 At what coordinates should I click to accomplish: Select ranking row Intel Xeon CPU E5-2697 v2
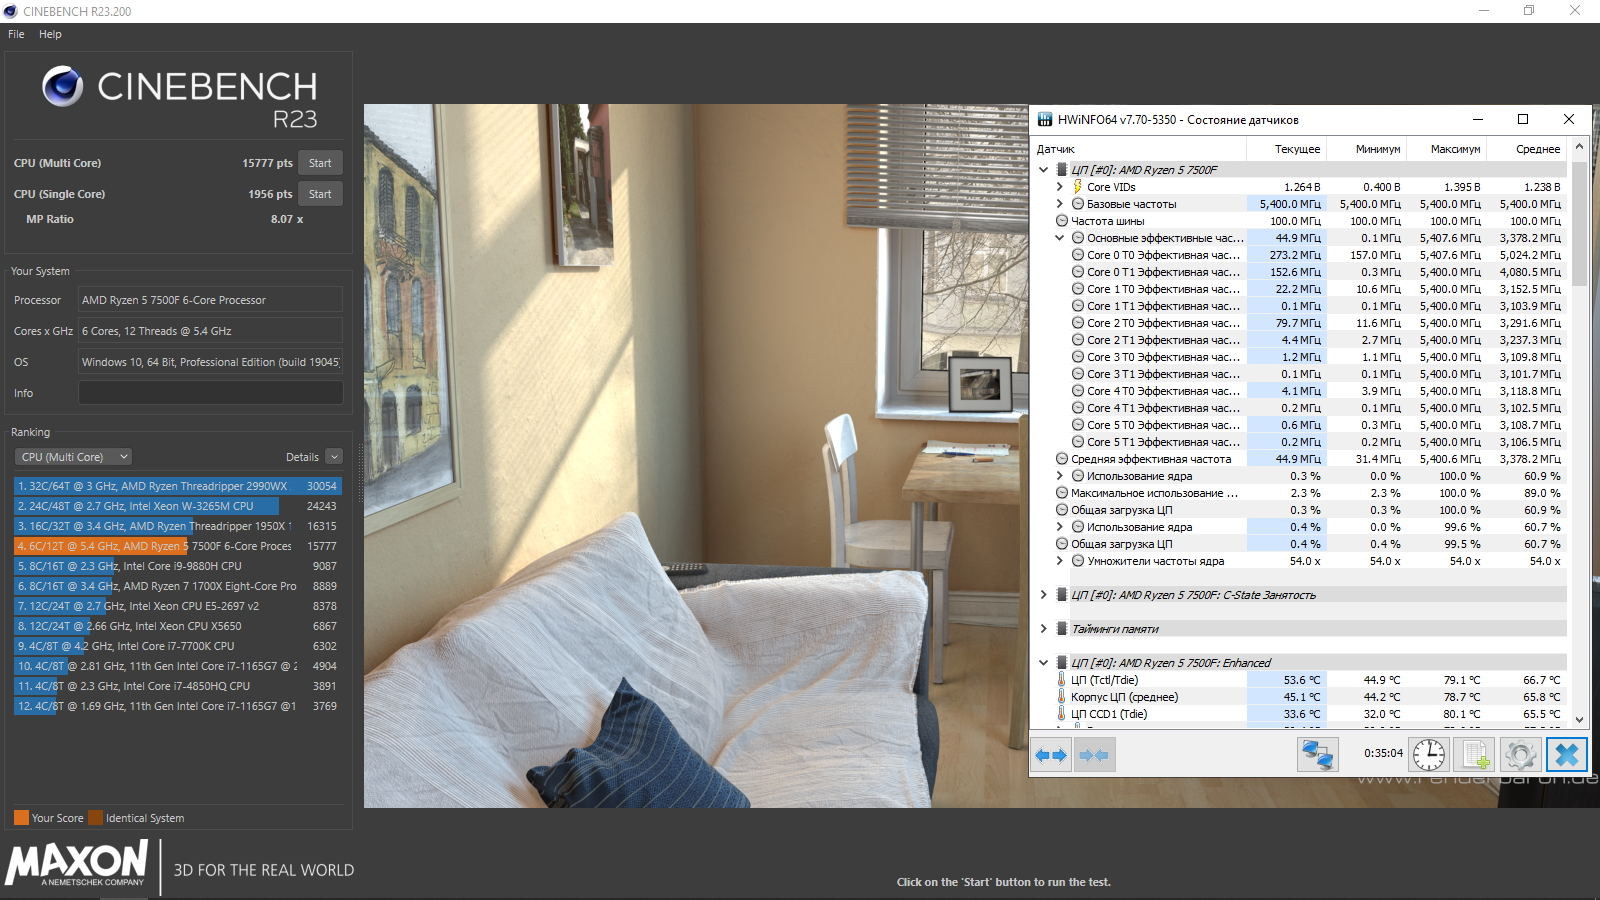177,606
